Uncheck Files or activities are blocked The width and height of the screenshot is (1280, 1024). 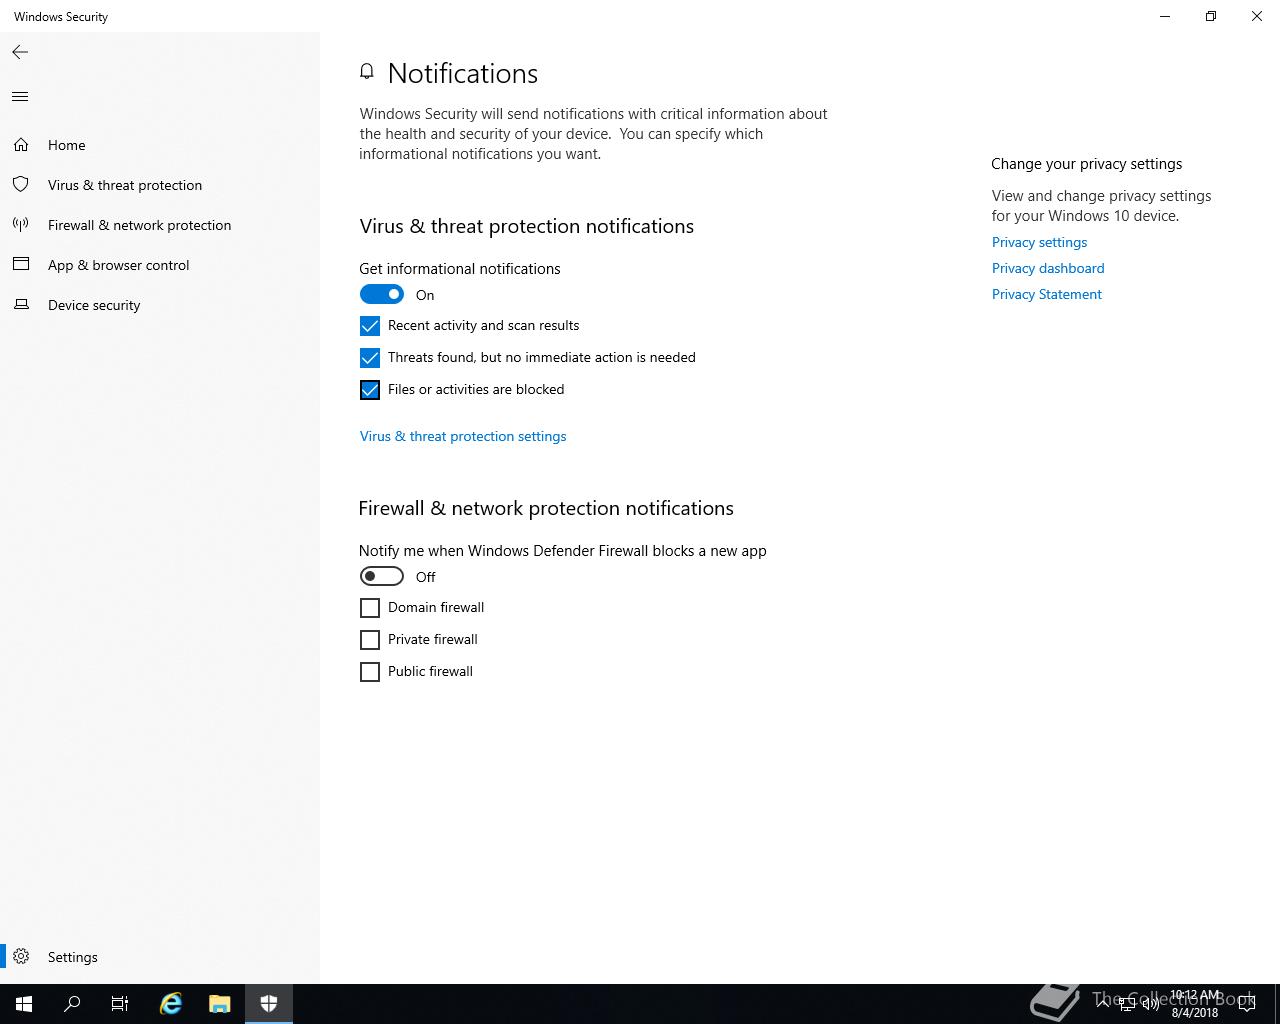[370, 390]
